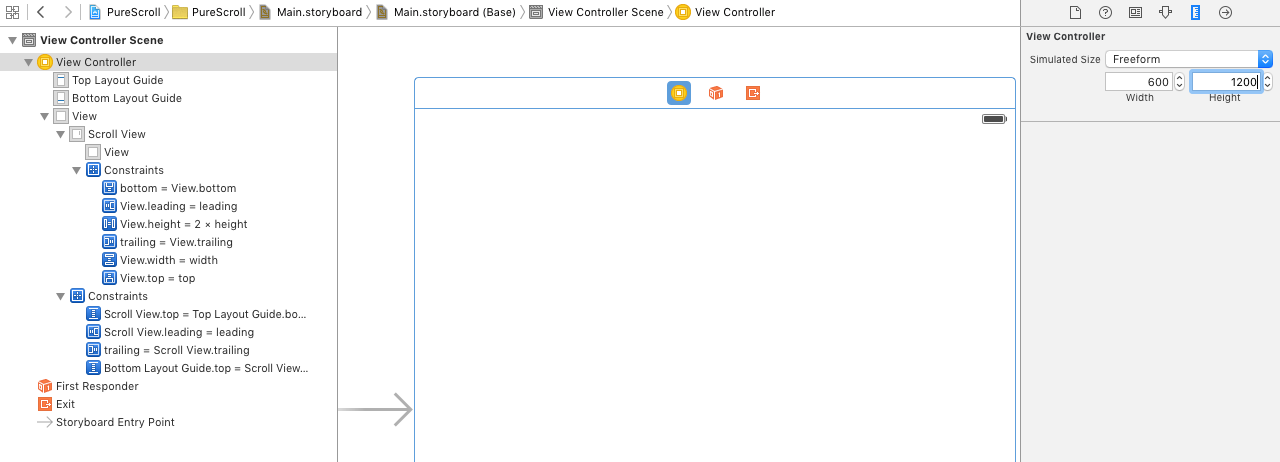1280x462 pixels.
Task: Select Scroll View.top = Top Layout Guide constraint
Action: pos(168,314)
